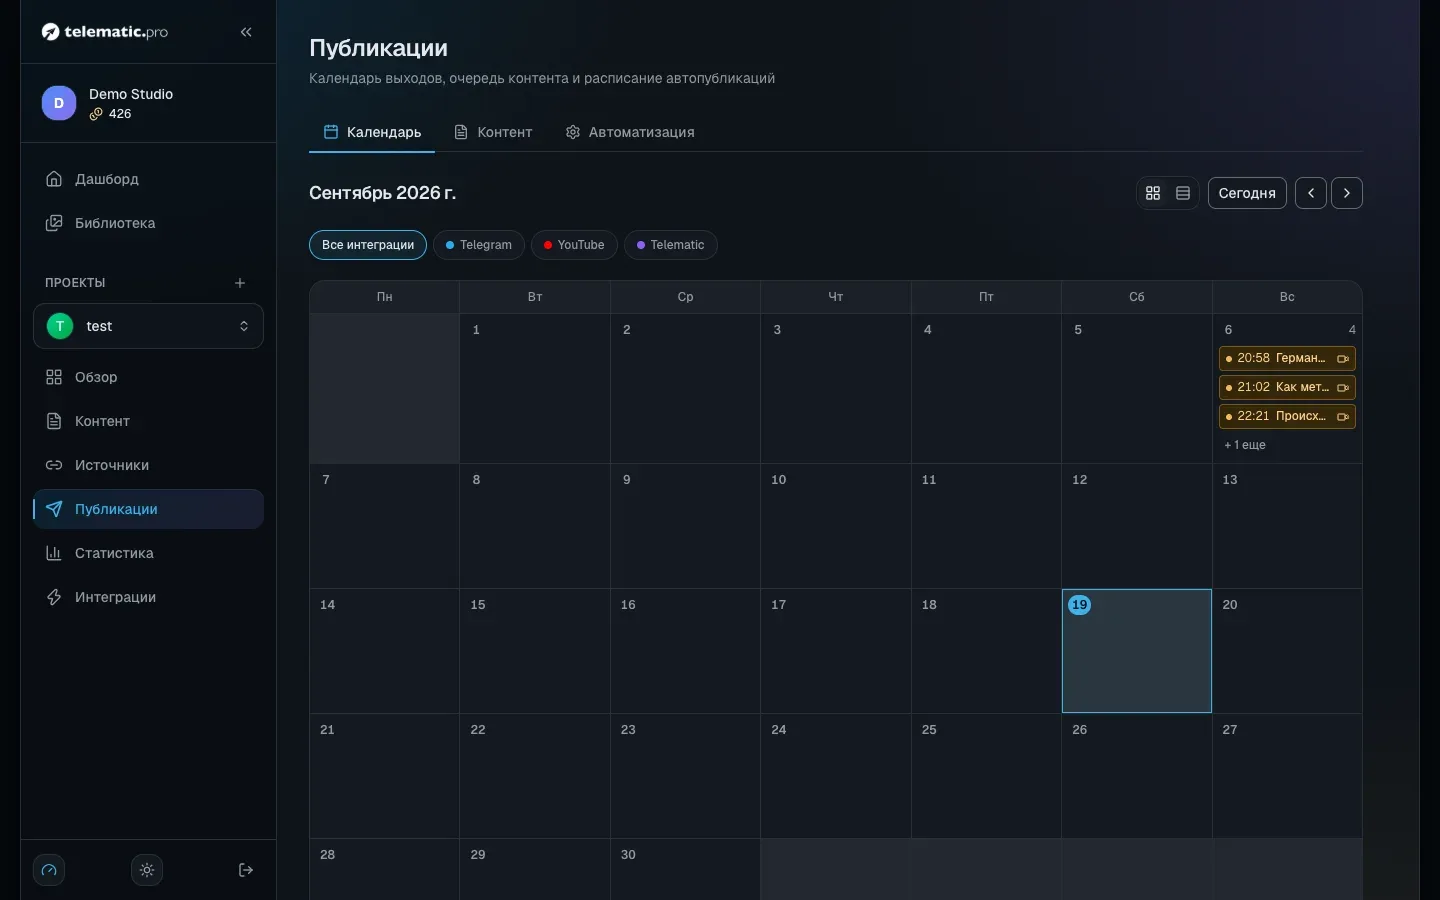1440x900 pixels.
Task: Open the speedometer gauge icon
Action: pos(49,870)
